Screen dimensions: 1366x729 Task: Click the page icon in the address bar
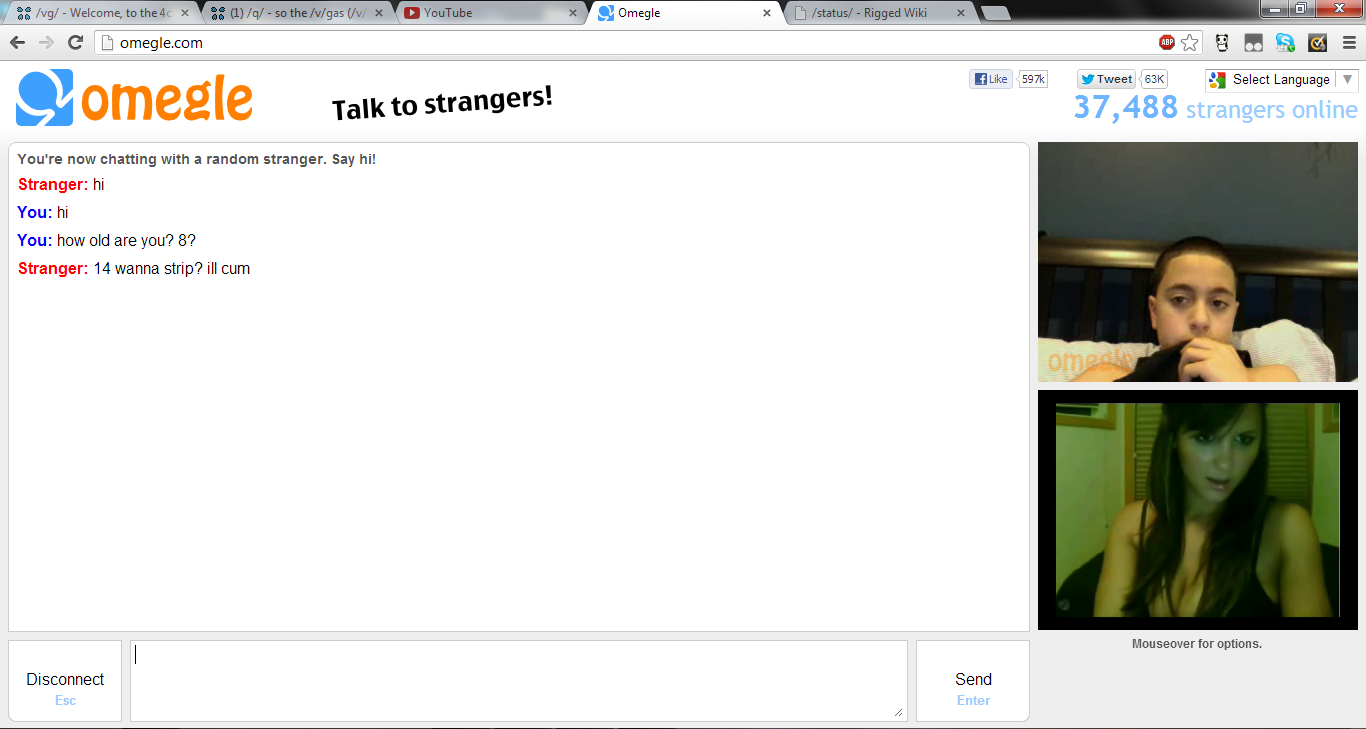[x=108, y=43]
